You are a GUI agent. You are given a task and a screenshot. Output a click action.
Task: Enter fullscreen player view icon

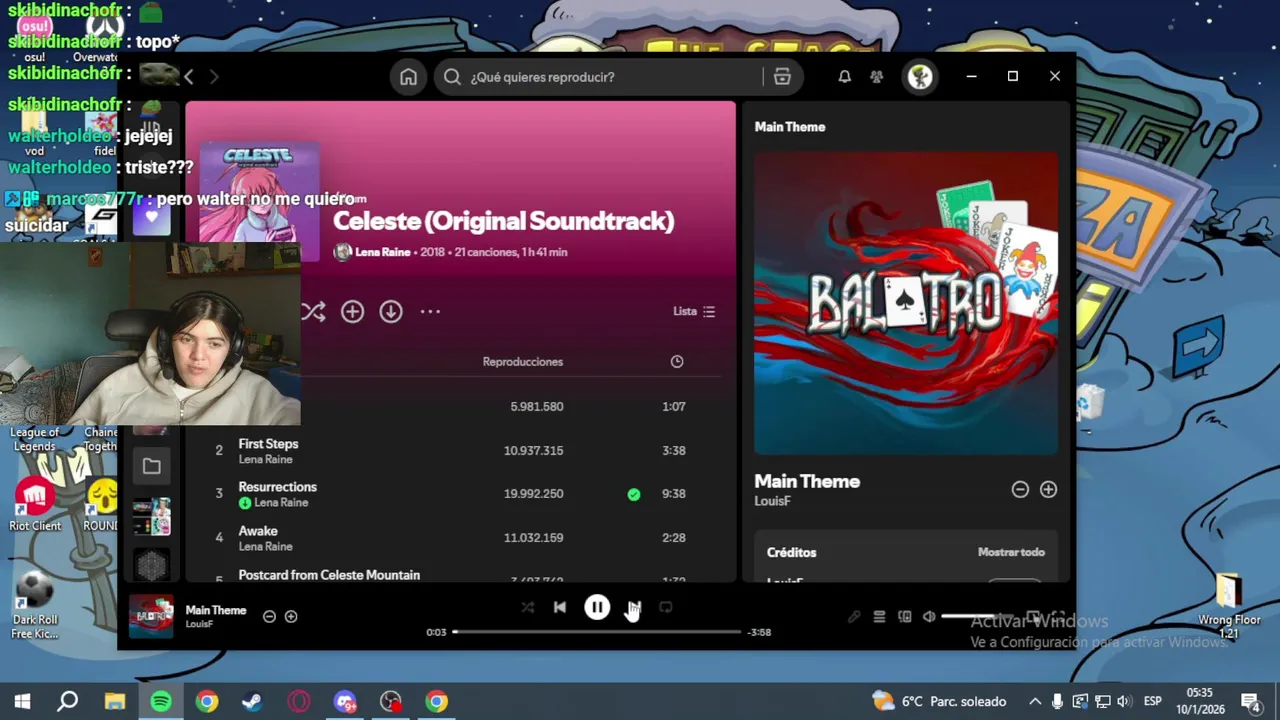tap(1058, 617)
